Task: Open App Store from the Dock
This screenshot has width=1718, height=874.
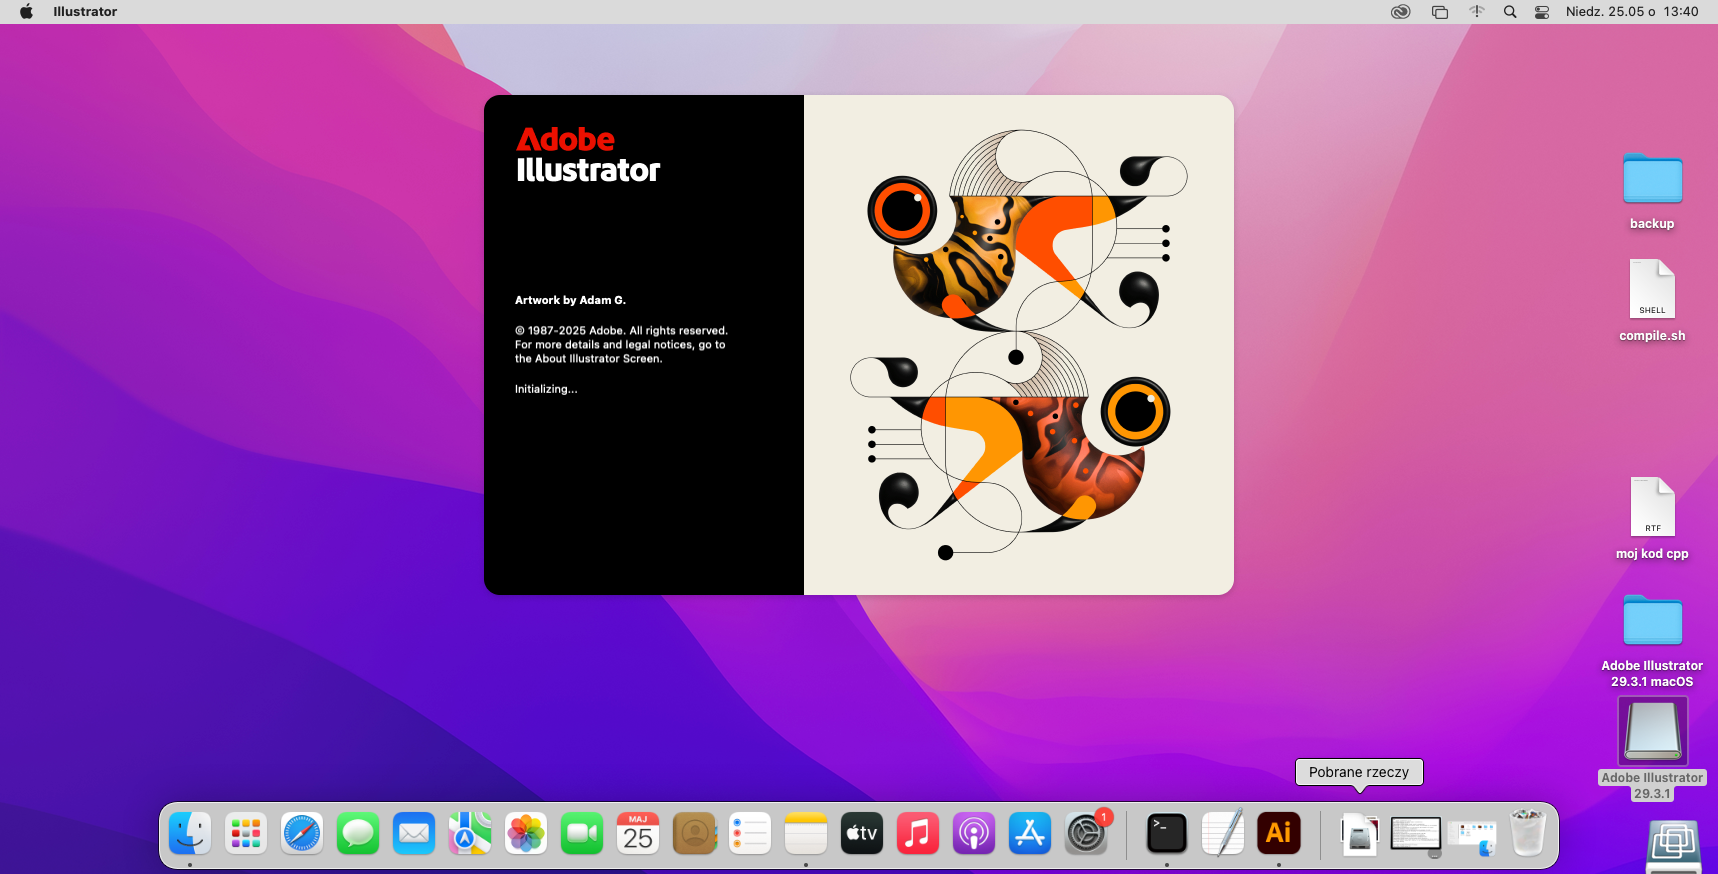Action: pos(1030,833)
